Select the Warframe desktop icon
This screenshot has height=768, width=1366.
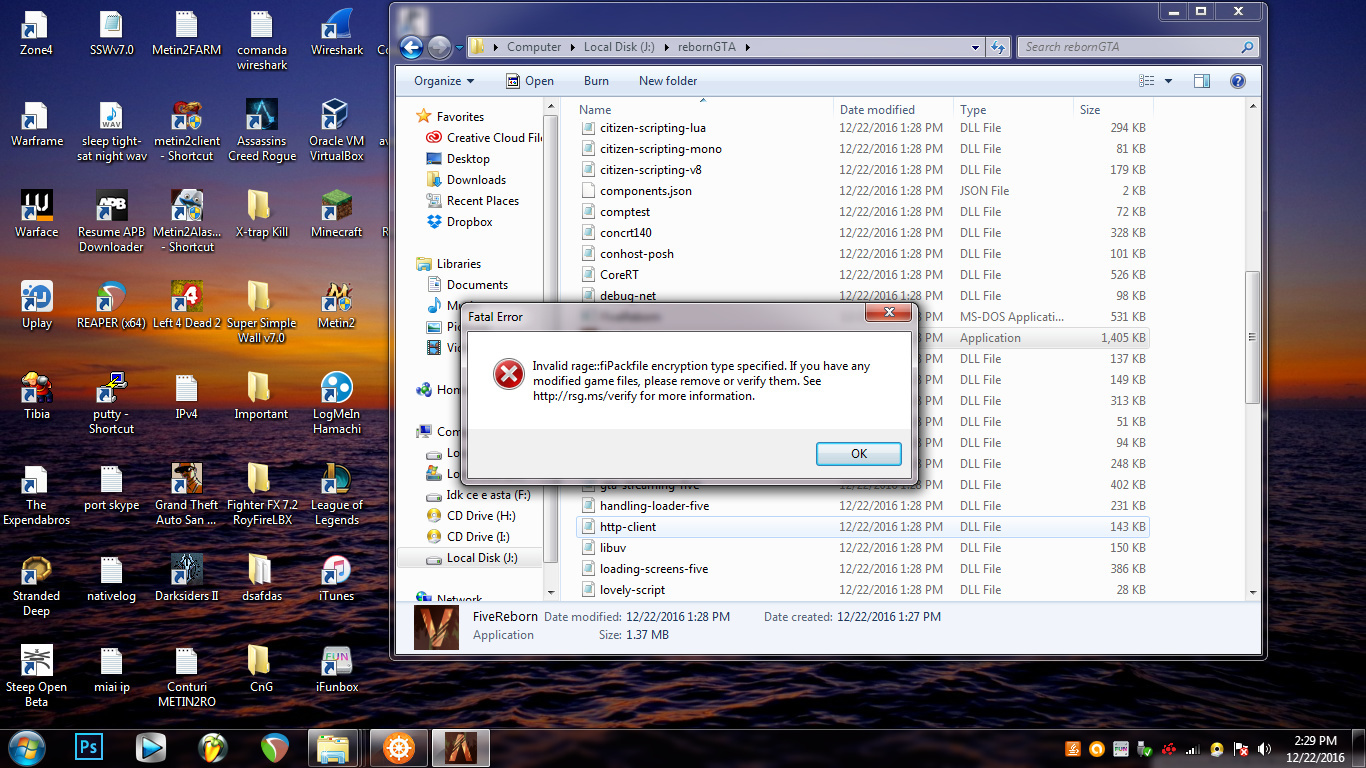point(37,124)
